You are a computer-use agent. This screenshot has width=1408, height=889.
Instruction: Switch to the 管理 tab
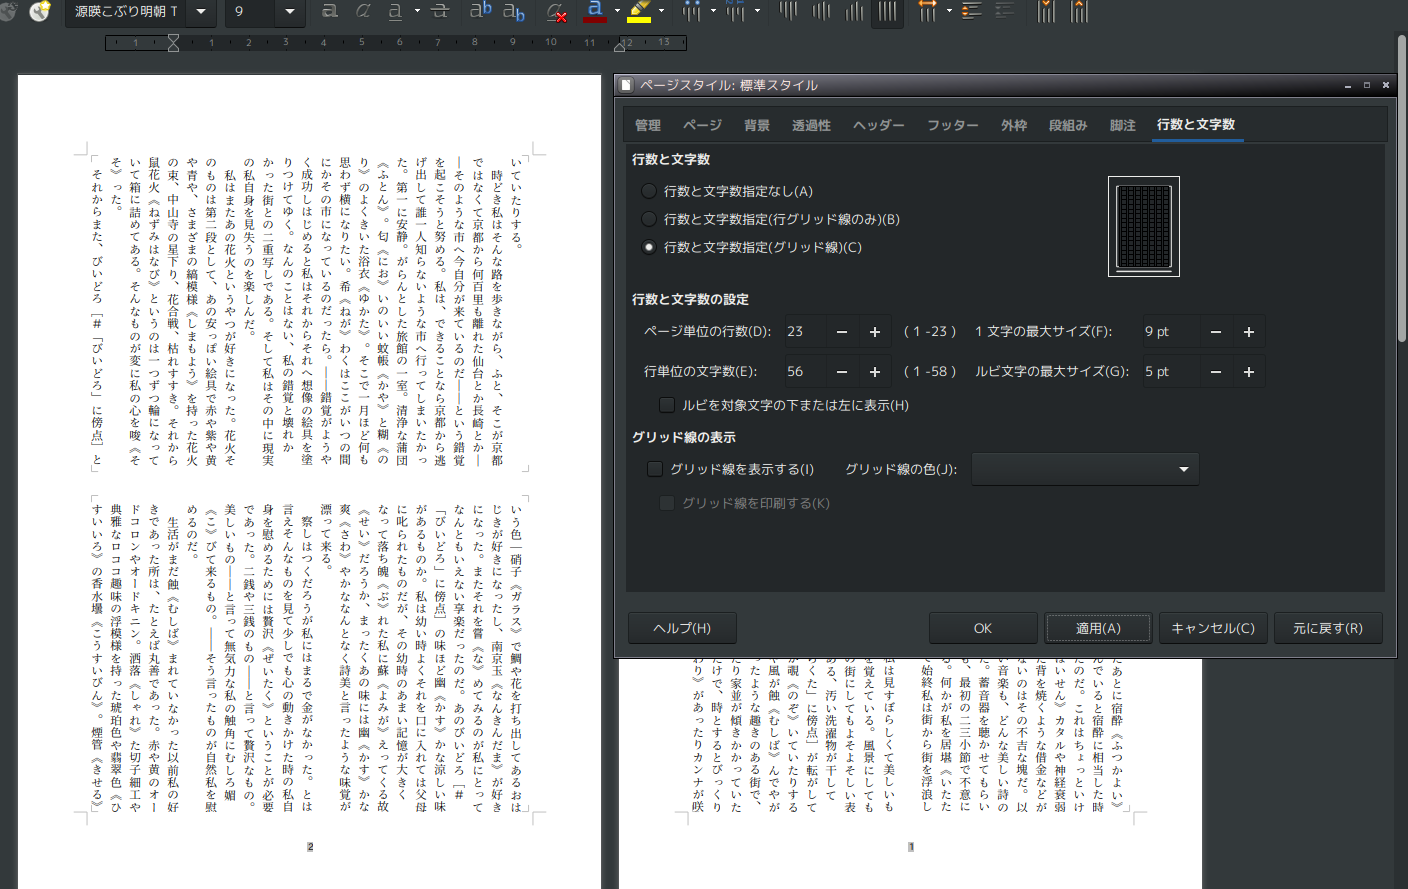[x=648, y=125]
